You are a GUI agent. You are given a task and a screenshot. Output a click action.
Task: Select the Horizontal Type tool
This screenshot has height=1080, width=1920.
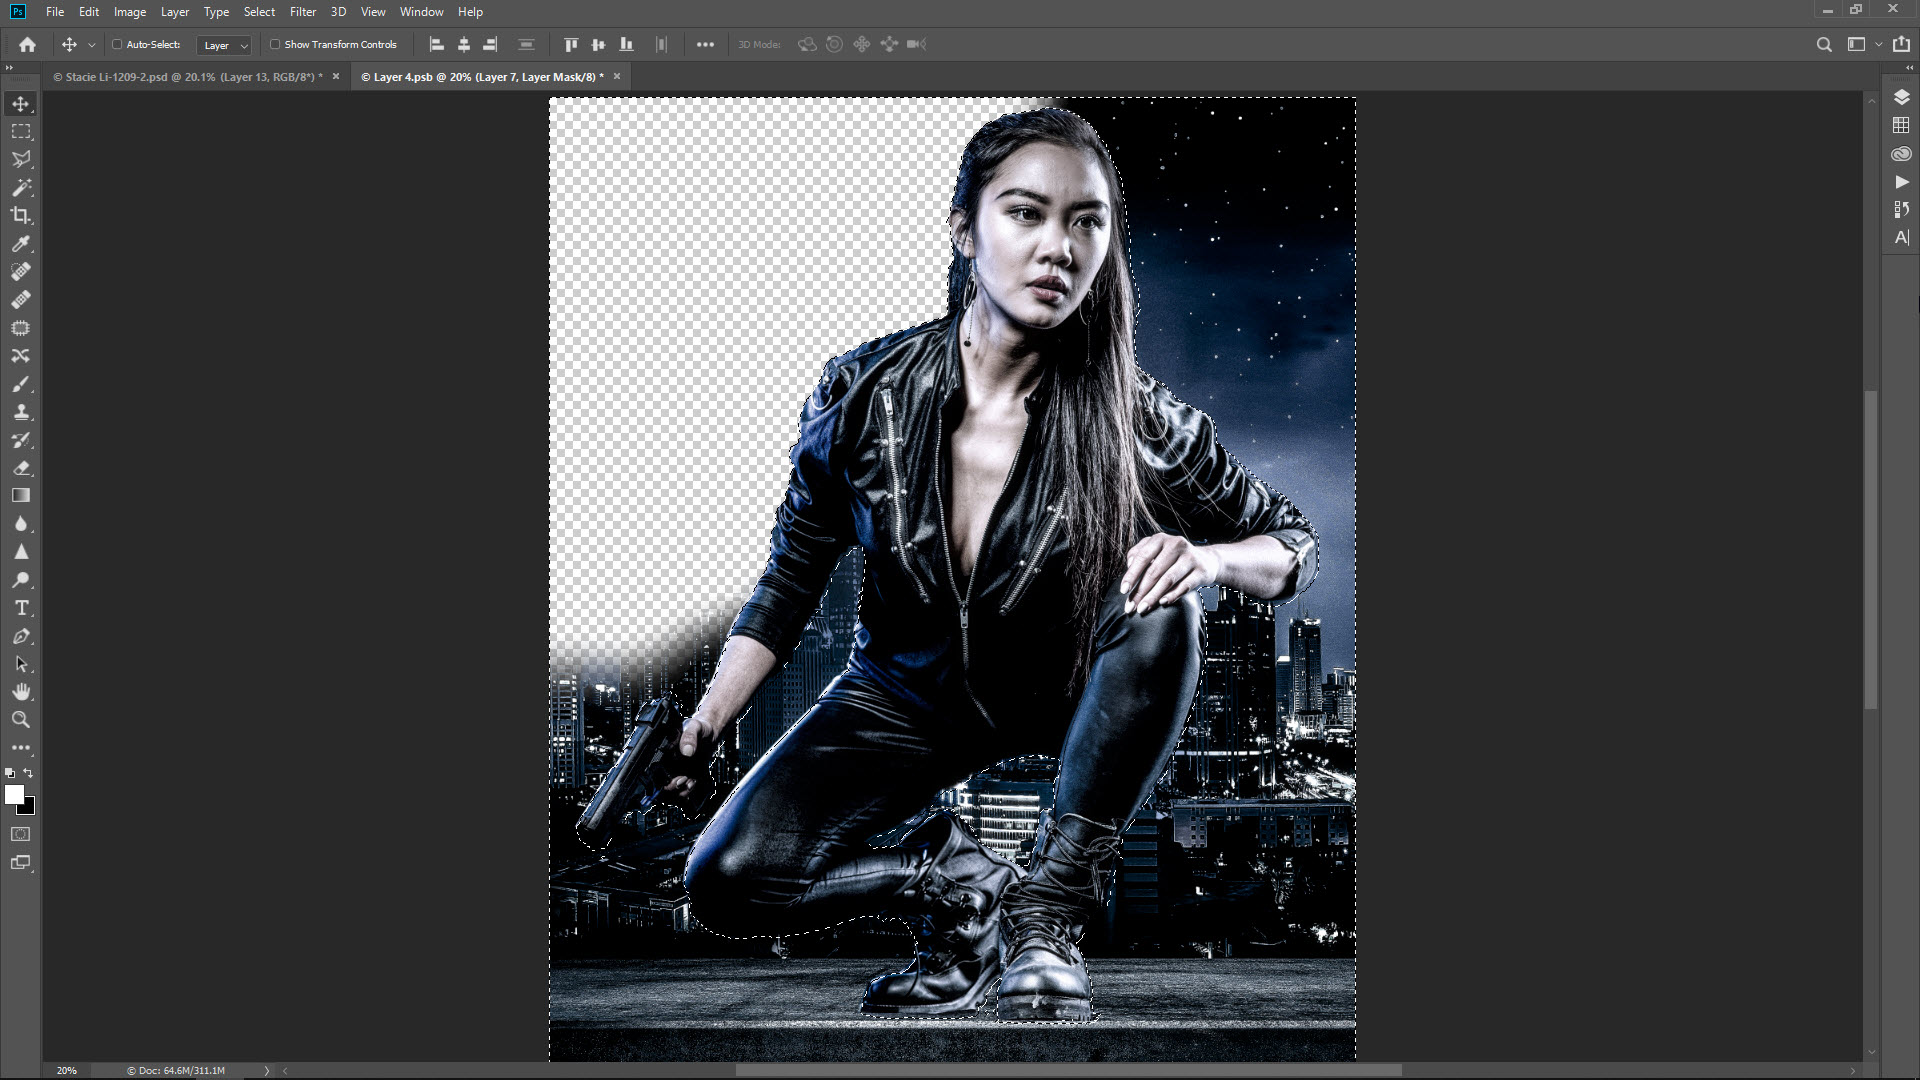tap(21, 608)
